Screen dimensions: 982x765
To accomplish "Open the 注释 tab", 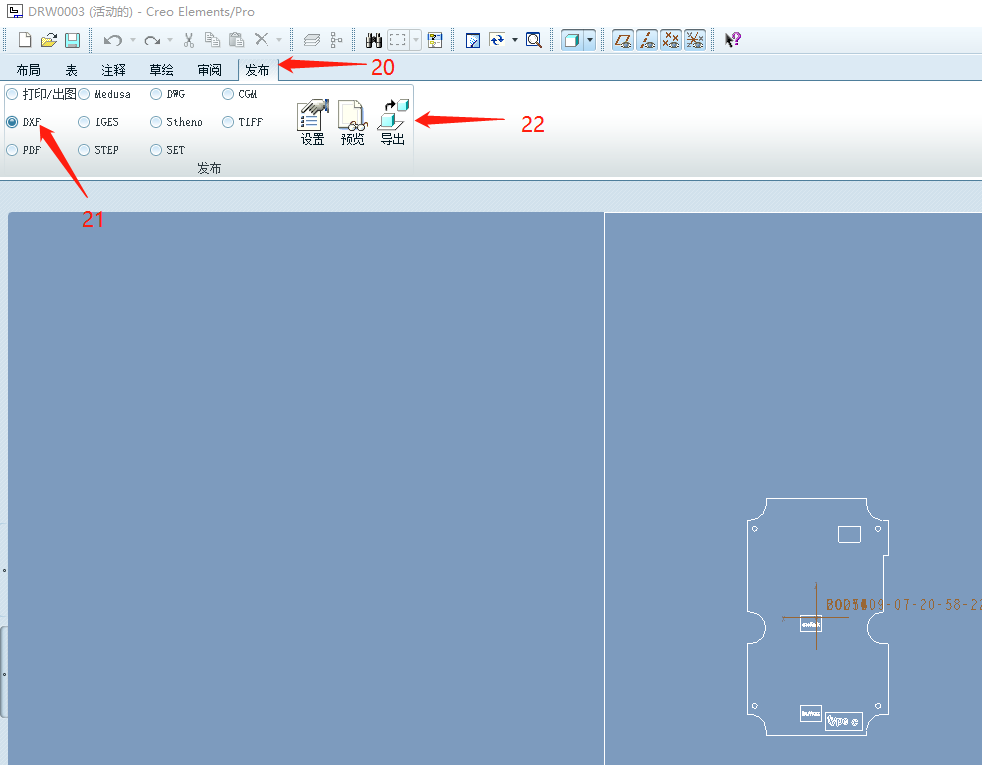I will click(x=113, y=70).
